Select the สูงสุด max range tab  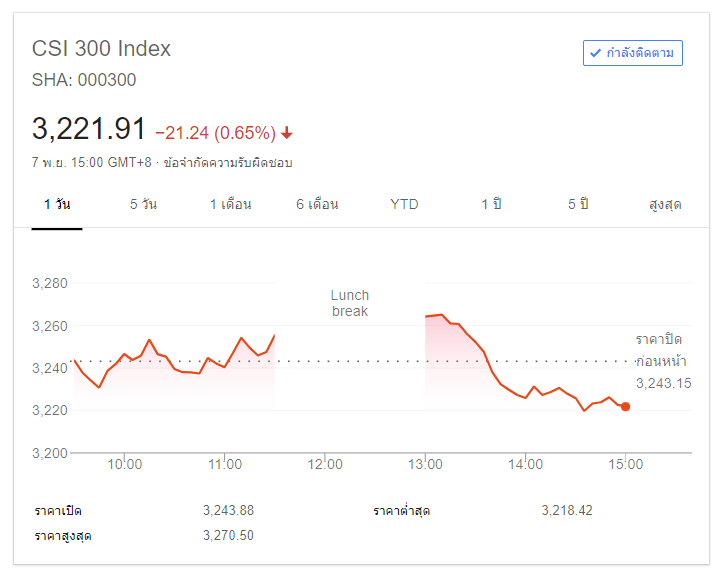[x=665, y=204]
